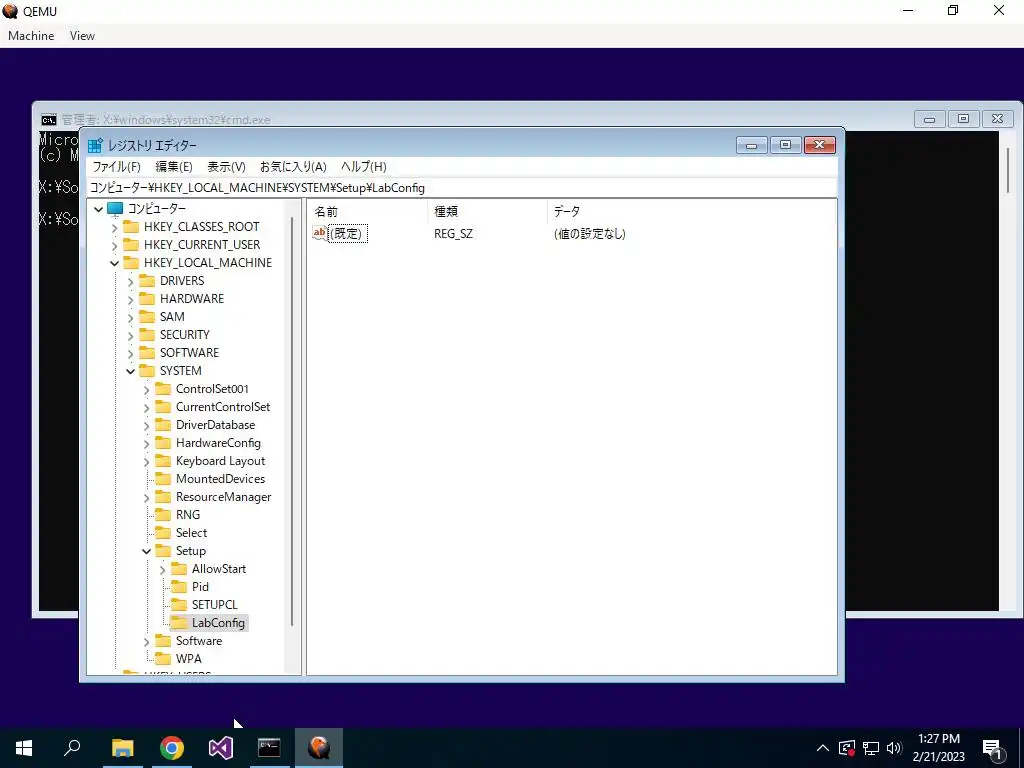The width and height of the screenshot is (1024, 768).
Task: Select the LabConfig key folder icon
Action: pyautogui.click(x=179, y=623)
